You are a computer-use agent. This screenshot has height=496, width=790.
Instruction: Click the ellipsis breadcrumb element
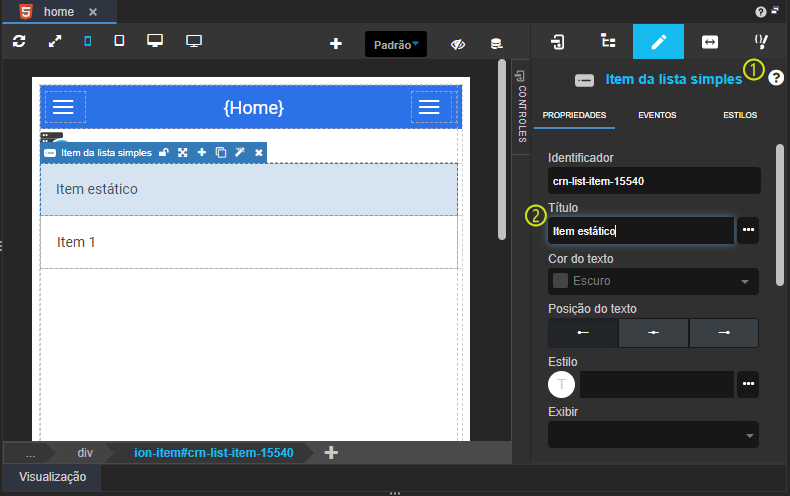coord(31,453)
